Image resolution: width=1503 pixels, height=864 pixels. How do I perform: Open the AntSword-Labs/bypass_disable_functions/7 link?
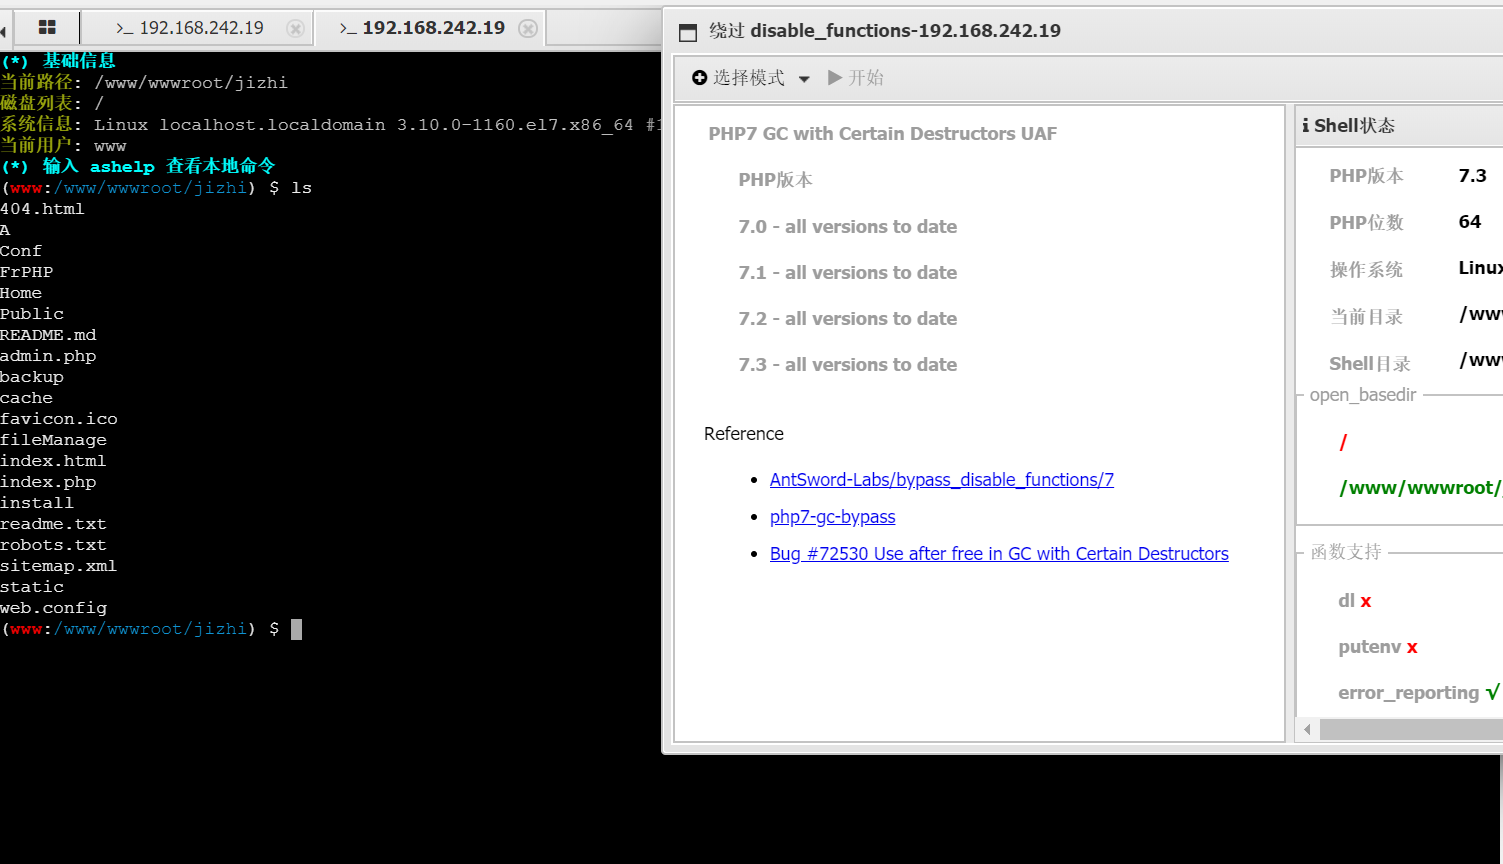click(x=941, y=480)
